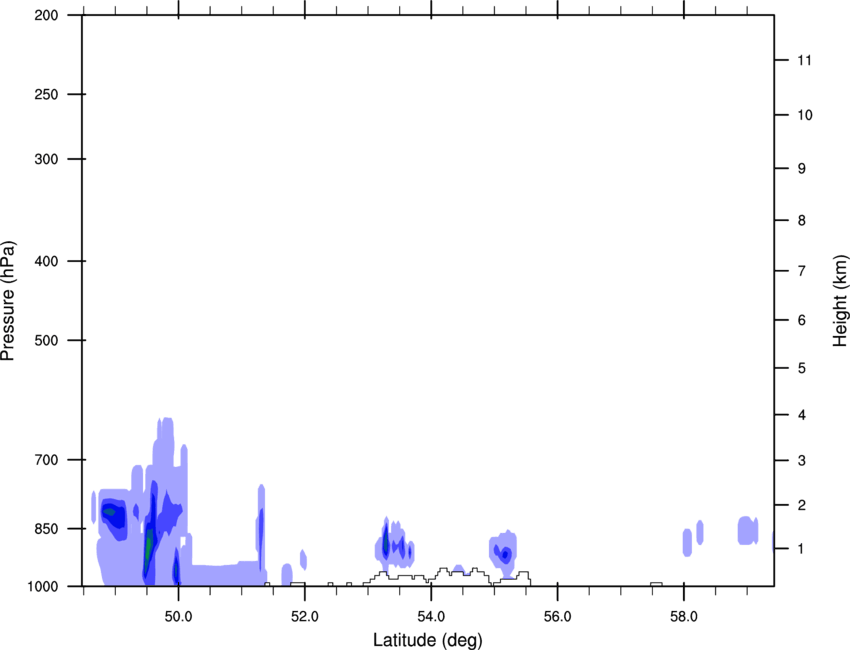
Task: Select the 400 pressure tick label
Action: pyautogui.click(x=46, y=261)
